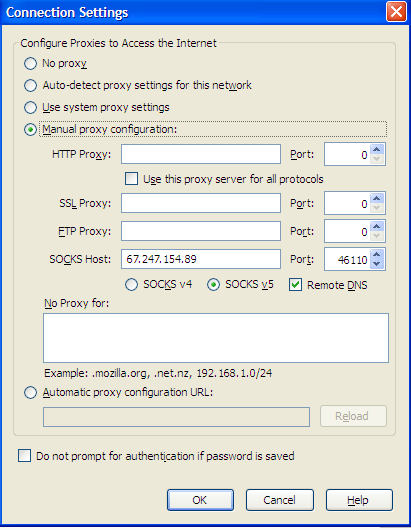Screen dimensions: 411x530
Task: Increase the SOCKS port with up arrow
Action: [377, 254]
